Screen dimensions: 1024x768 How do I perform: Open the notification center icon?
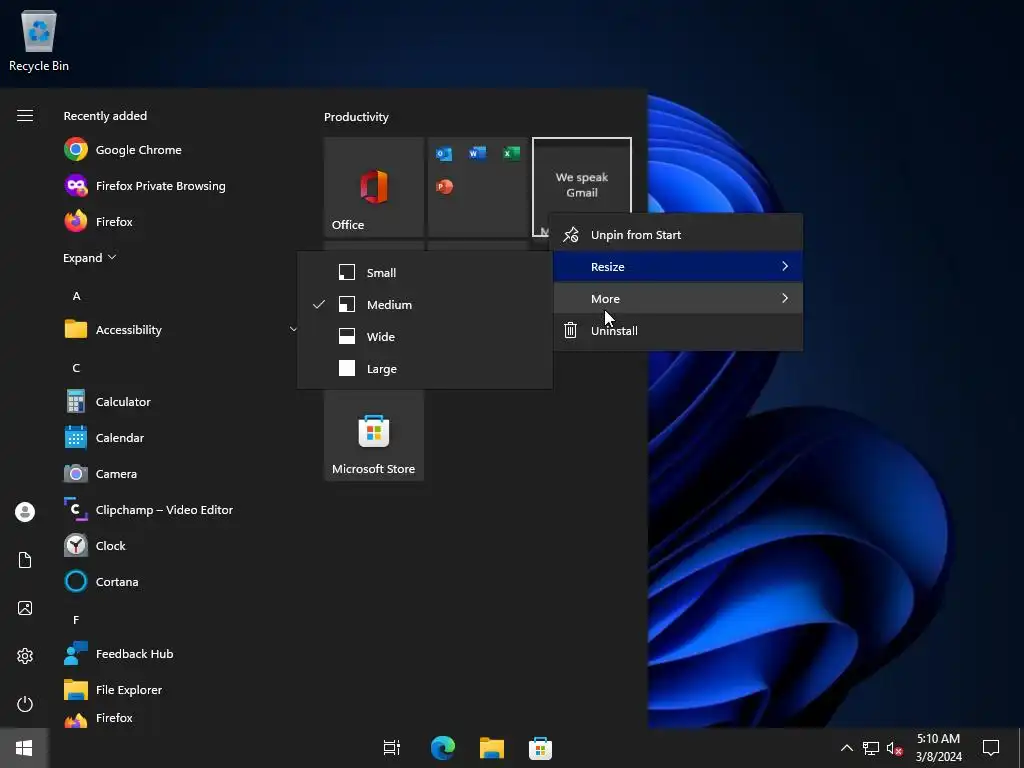coord(991,748)
